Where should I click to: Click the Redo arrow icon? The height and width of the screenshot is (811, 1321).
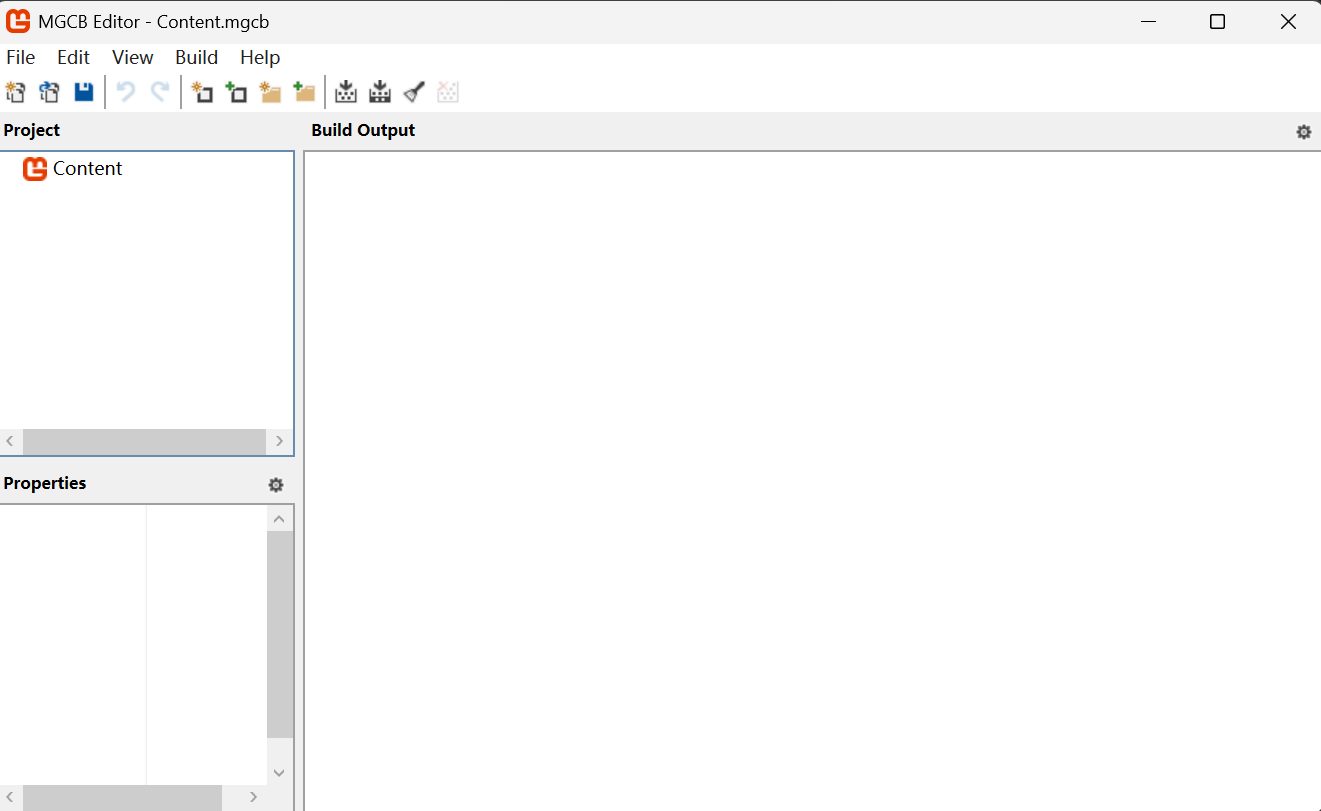(160, 93)
